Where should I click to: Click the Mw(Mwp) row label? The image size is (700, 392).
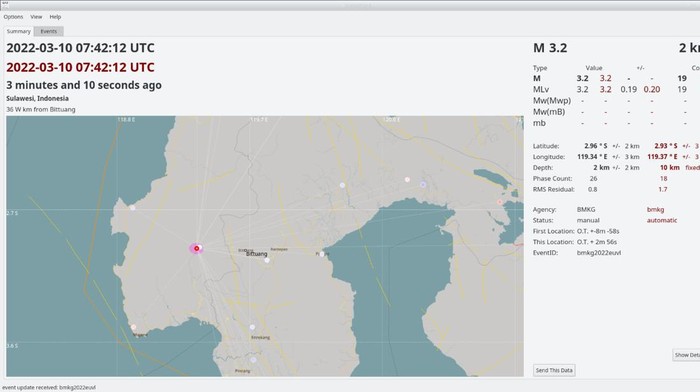552,101
